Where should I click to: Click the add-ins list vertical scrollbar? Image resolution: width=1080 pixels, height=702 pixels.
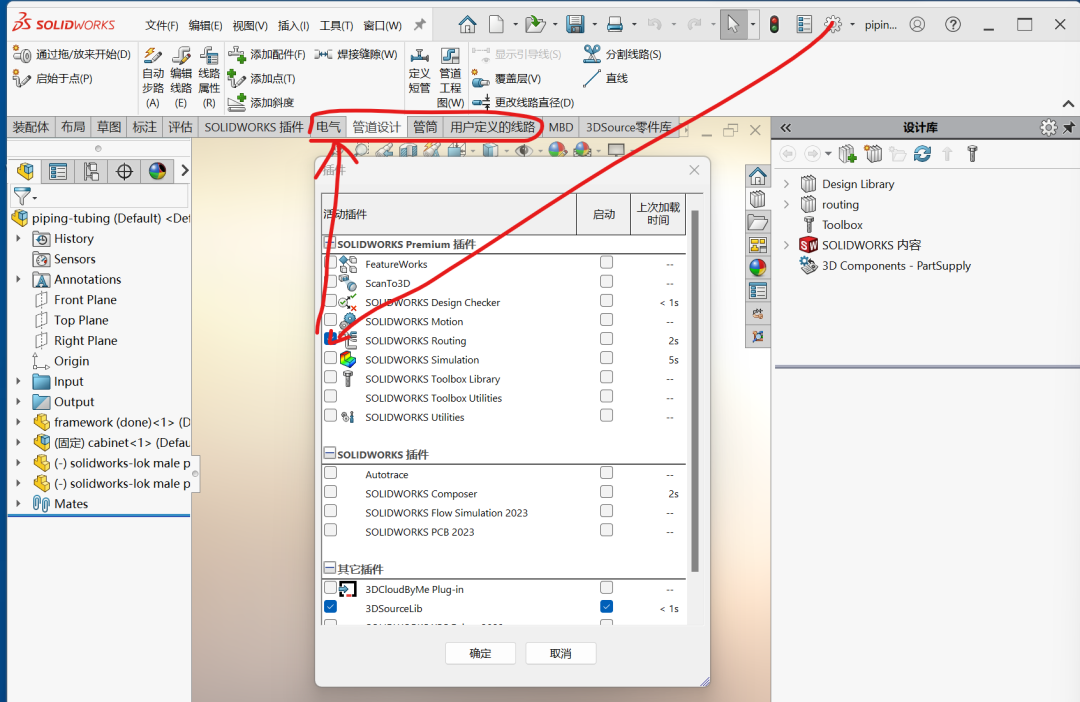(694, 391)
